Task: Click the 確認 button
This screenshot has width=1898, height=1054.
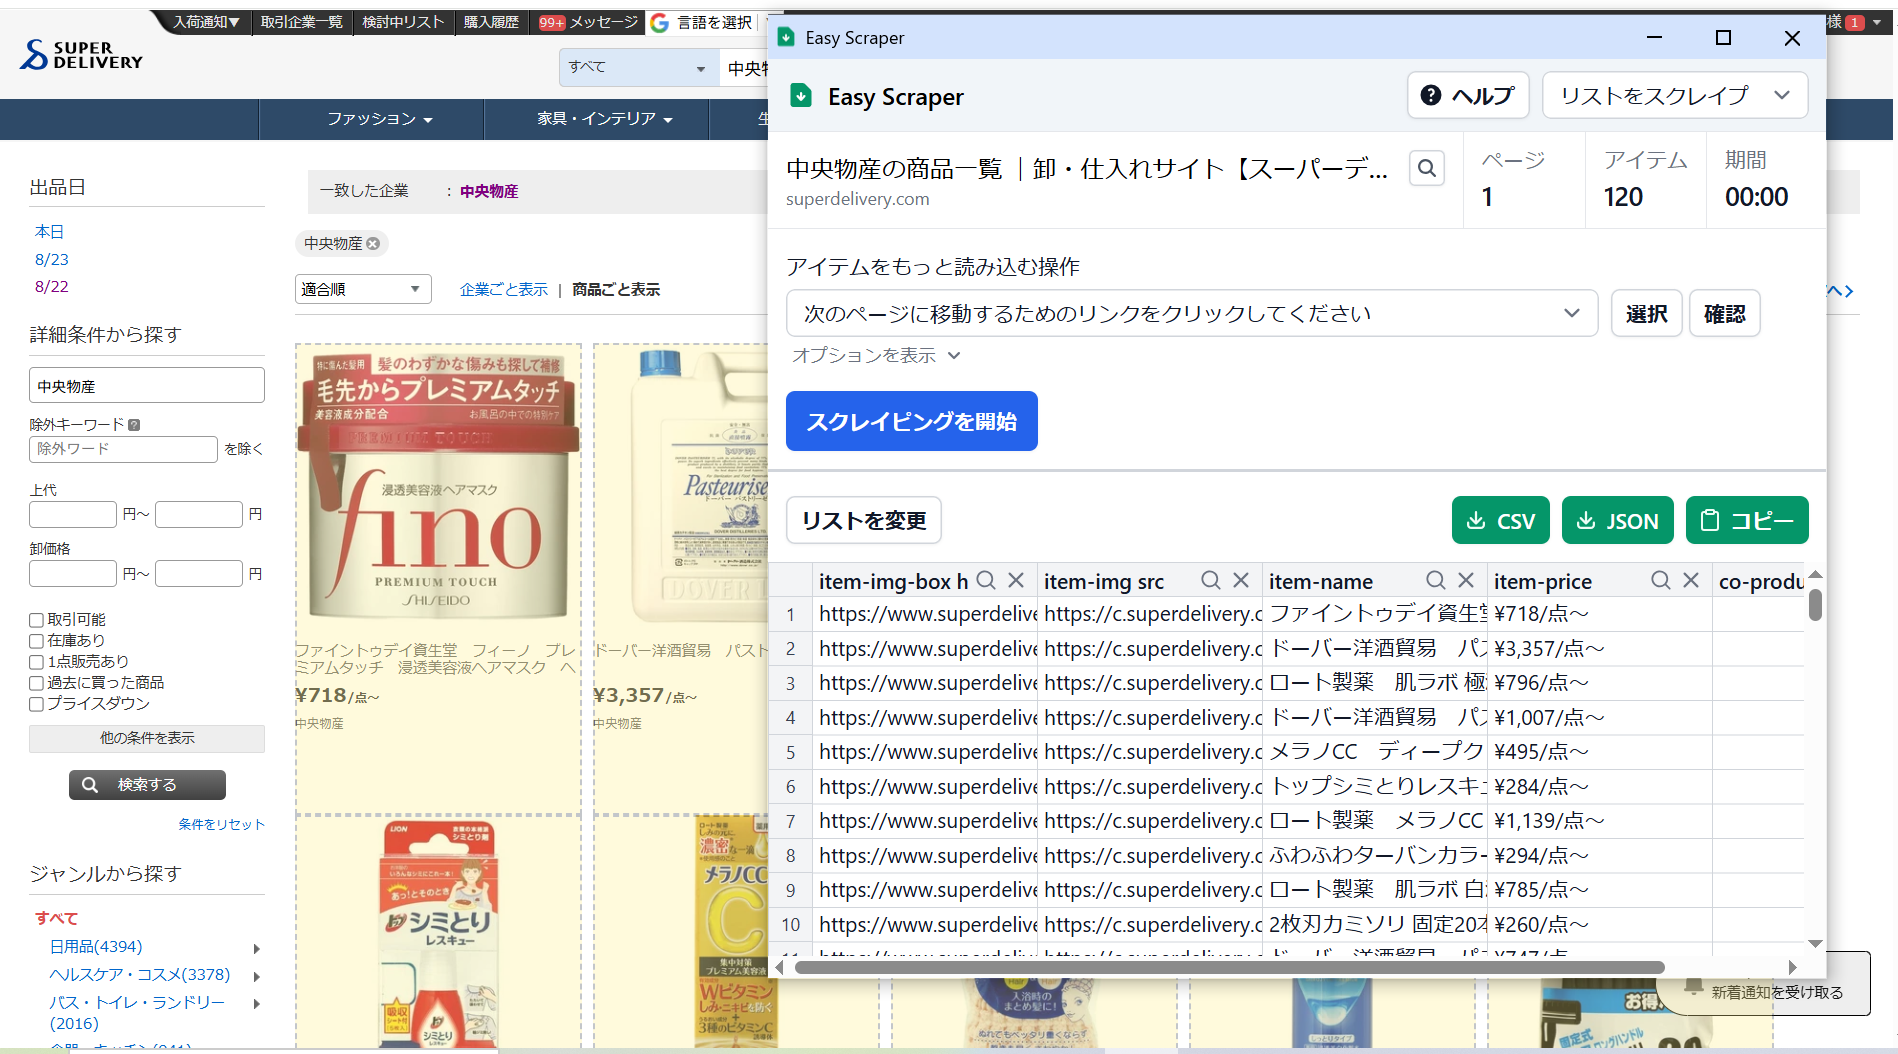Action: click(x=1724, y=313)
